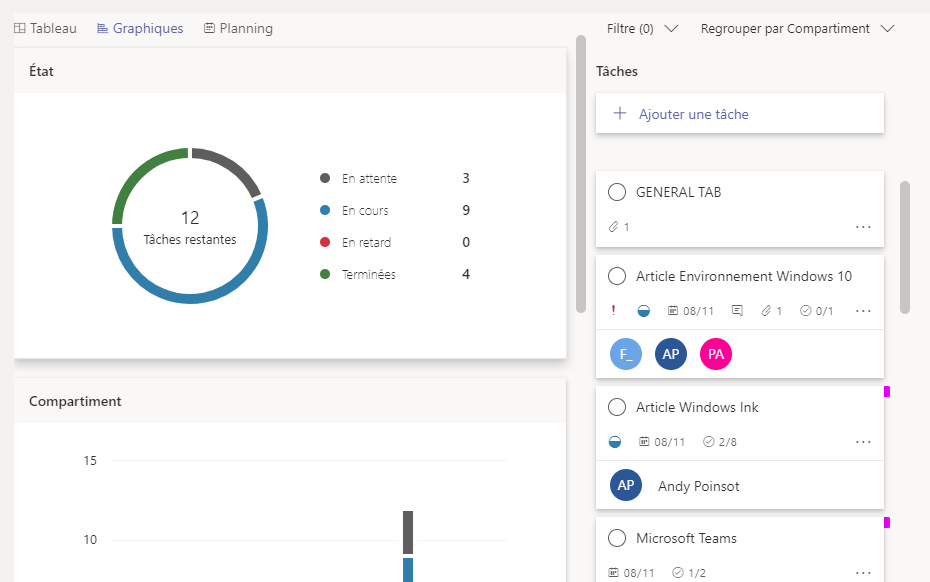Image resolution: width=930 pixels, height=582 pixels.
Task: Mark Article Environnement Windows 10 as complete
Action: point(617,276)
